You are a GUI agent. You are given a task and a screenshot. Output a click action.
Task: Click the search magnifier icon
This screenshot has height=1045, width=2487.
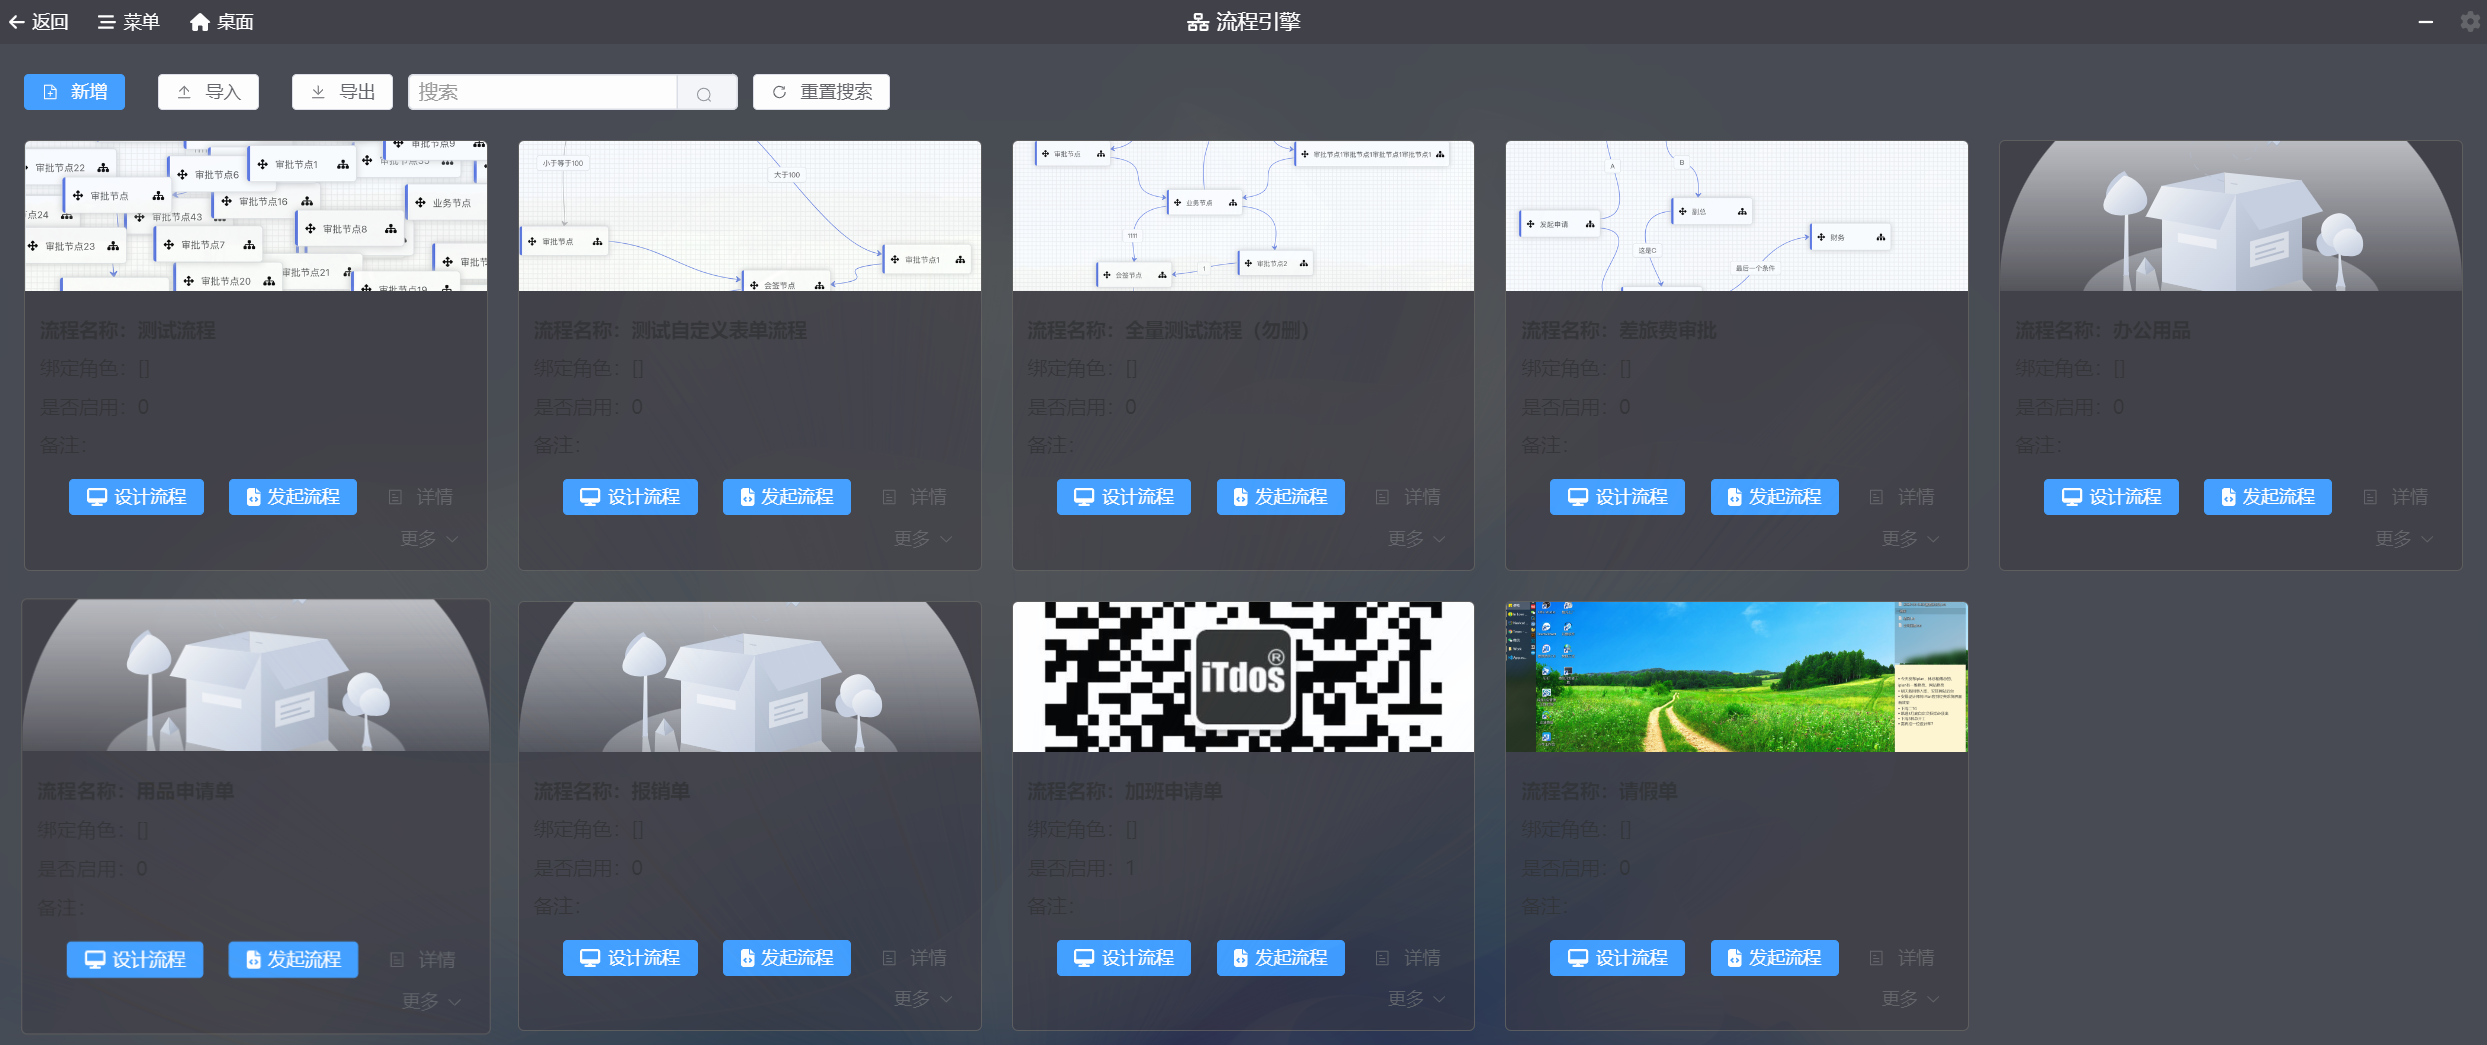pos(704,93)
